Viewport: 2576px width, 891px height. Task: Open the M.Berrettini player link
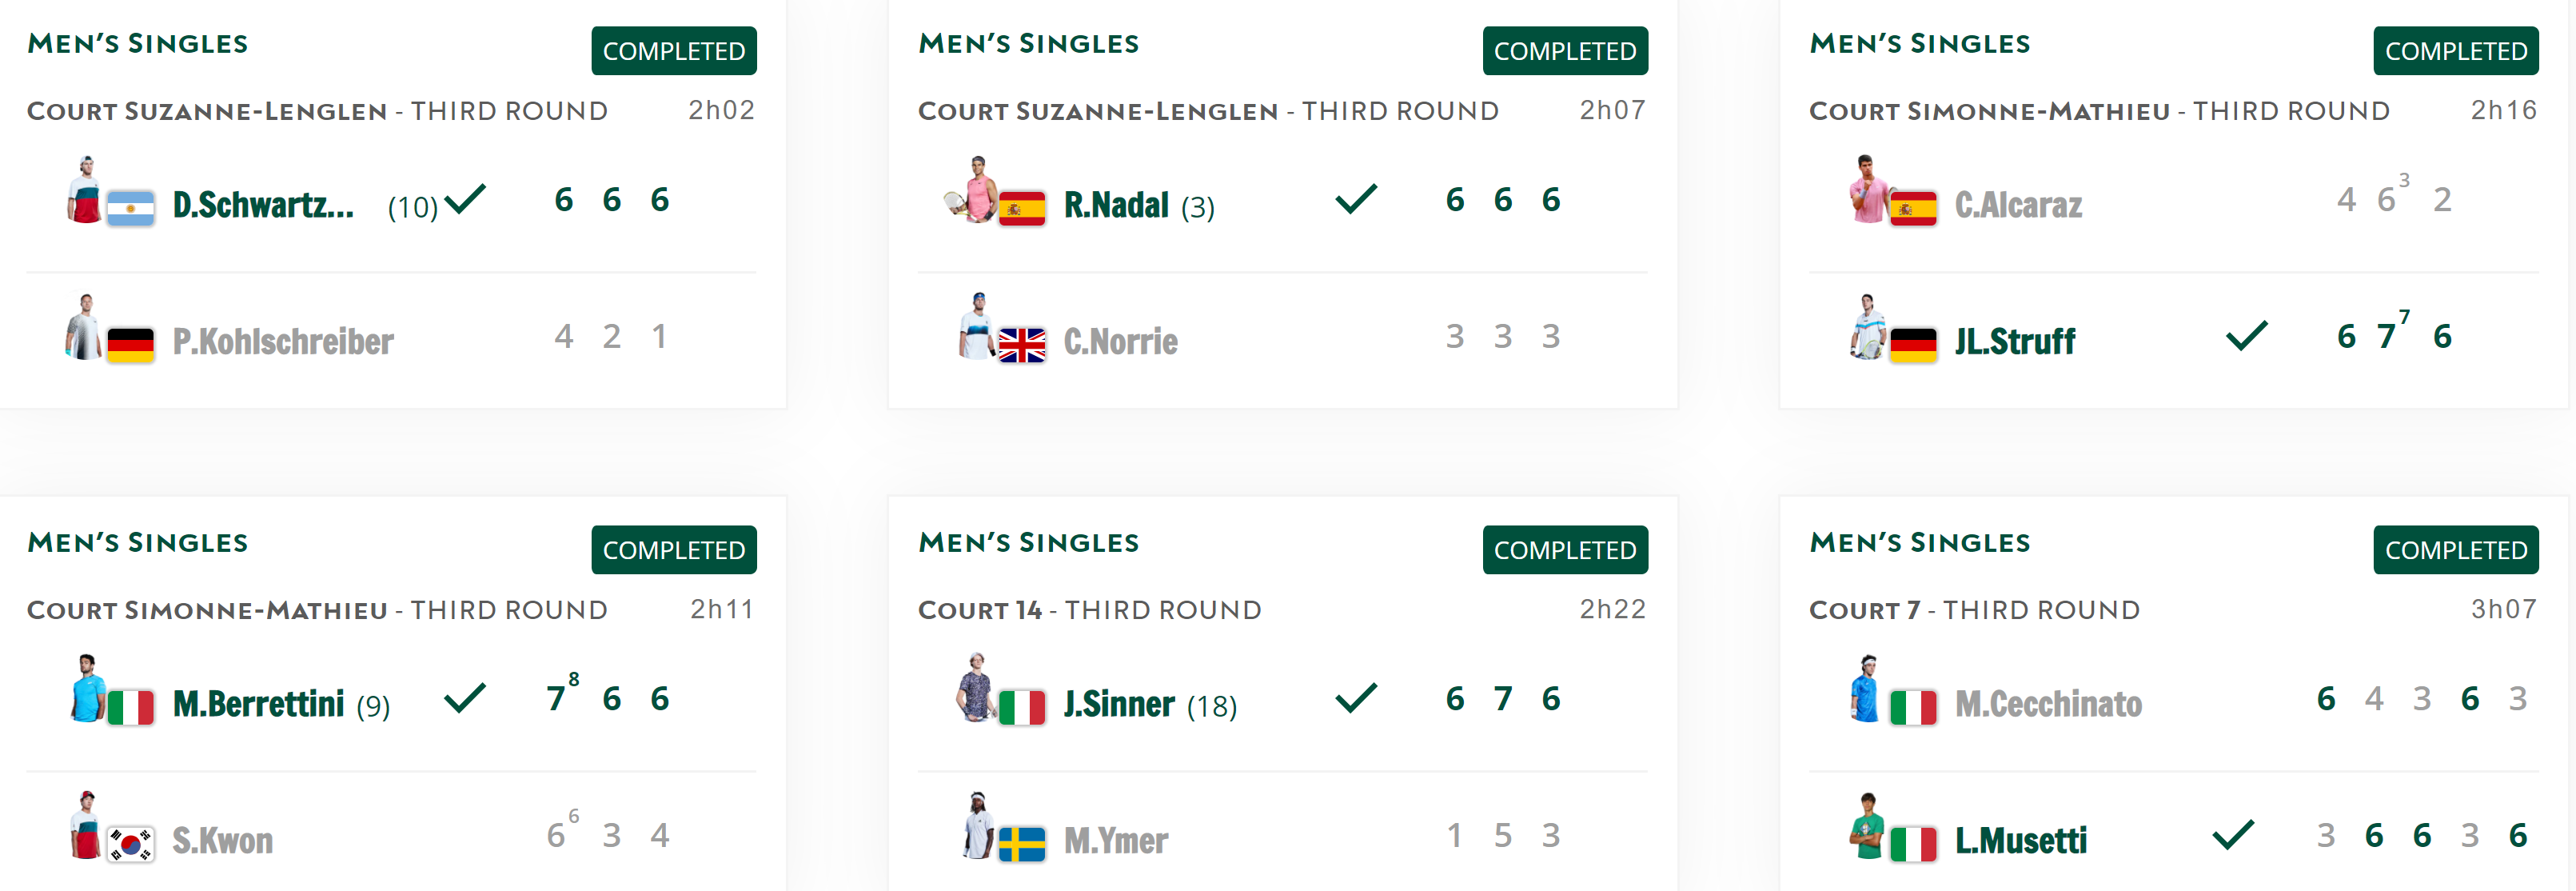click(x=258, y=704)
